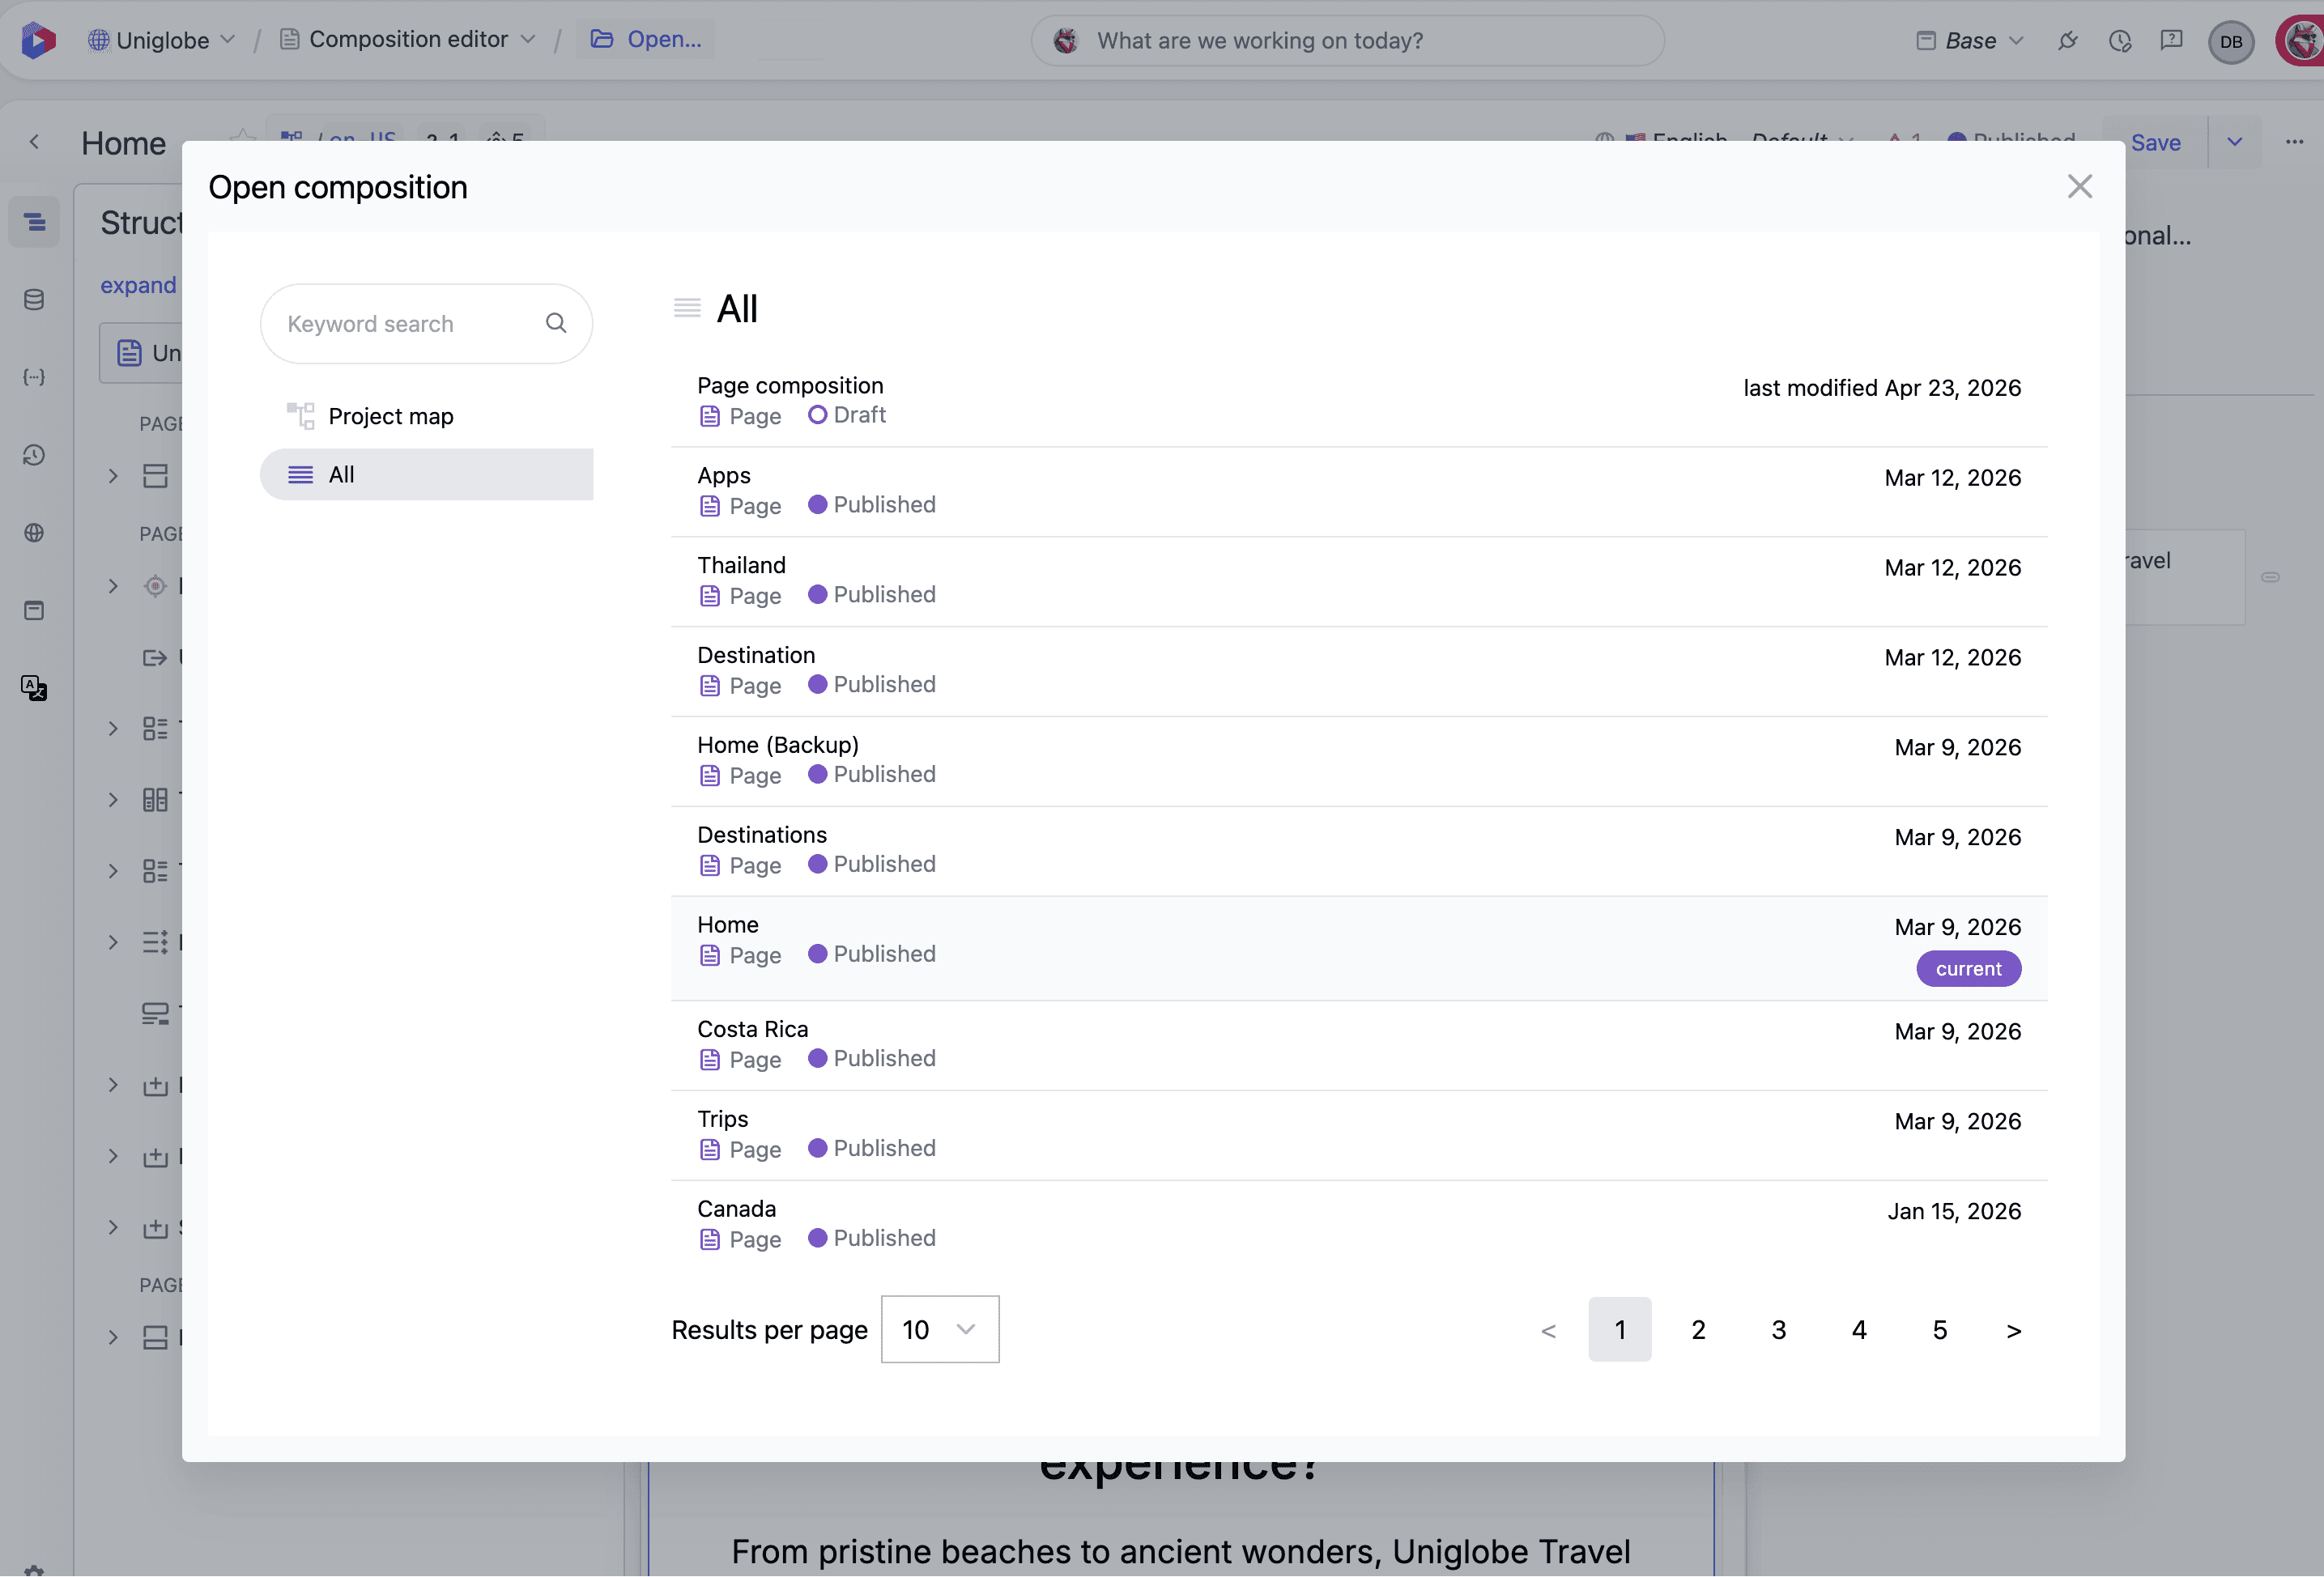Close the Open composition dialog
The height and width of the screenshot is (1577, 2324).
coord(2080,187)
